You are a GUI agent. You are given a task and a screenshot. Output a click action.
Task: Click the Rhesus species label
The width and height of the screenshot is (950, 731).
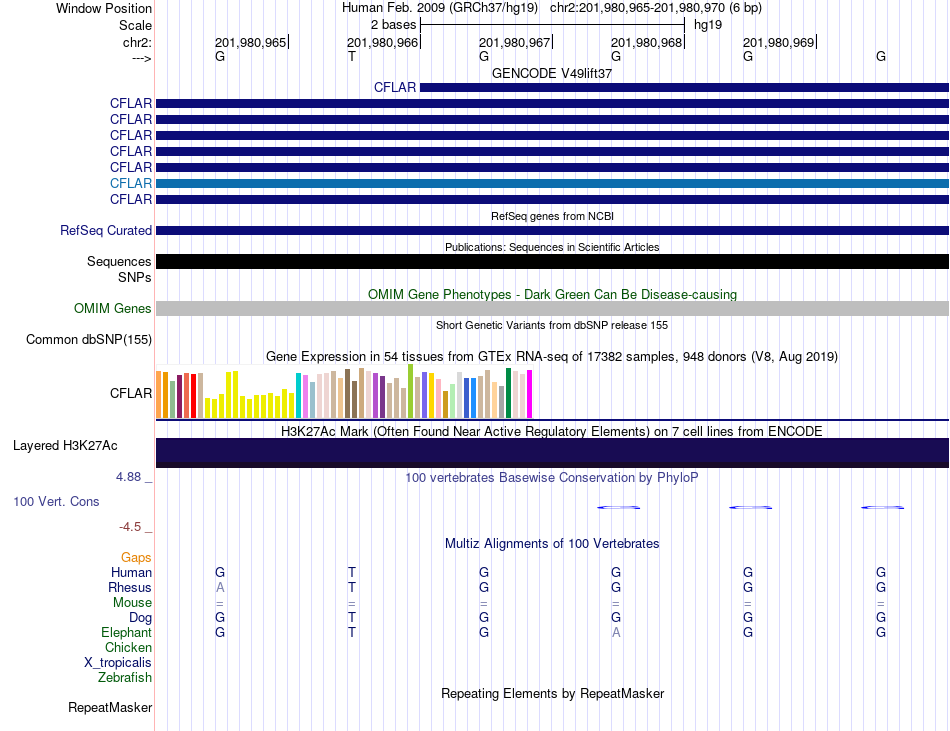pos(130,587)
